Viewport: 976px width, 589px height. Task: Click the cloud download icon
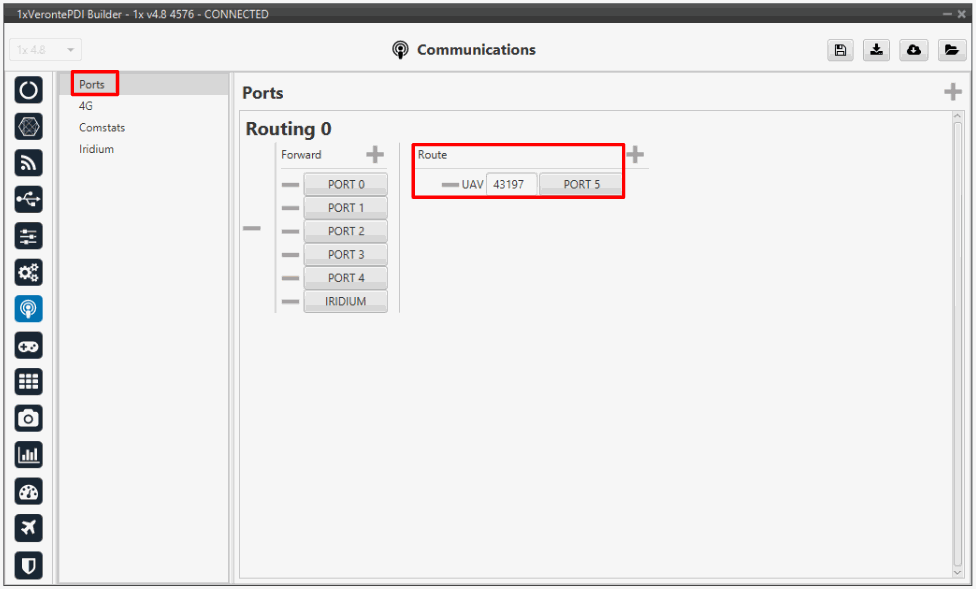[914, 51]
